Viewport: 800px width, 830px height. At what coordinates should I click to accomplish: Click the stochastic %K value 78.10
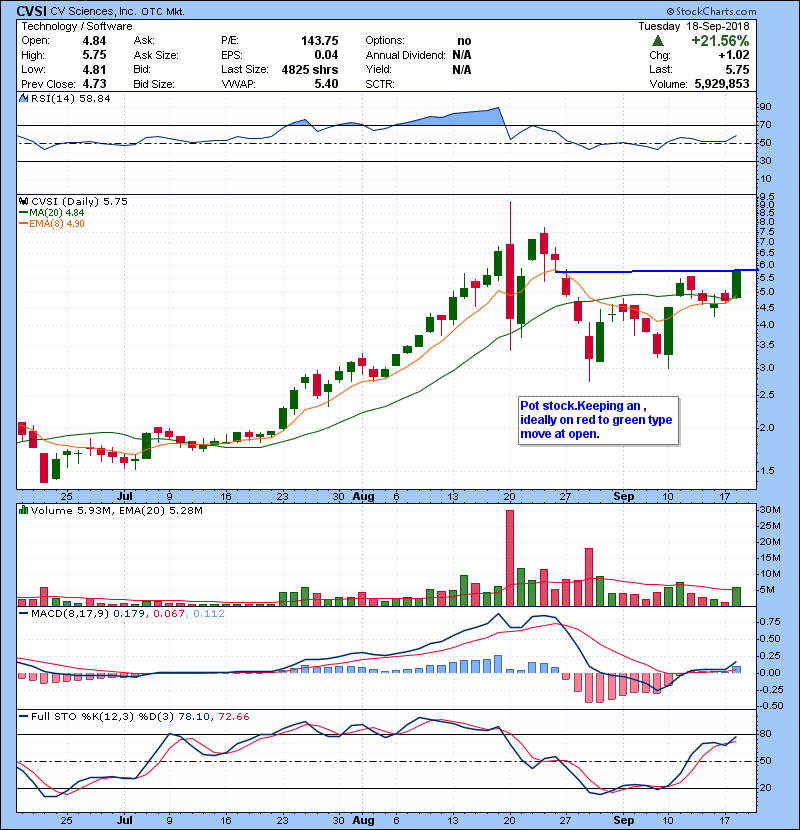coord(194,716)
